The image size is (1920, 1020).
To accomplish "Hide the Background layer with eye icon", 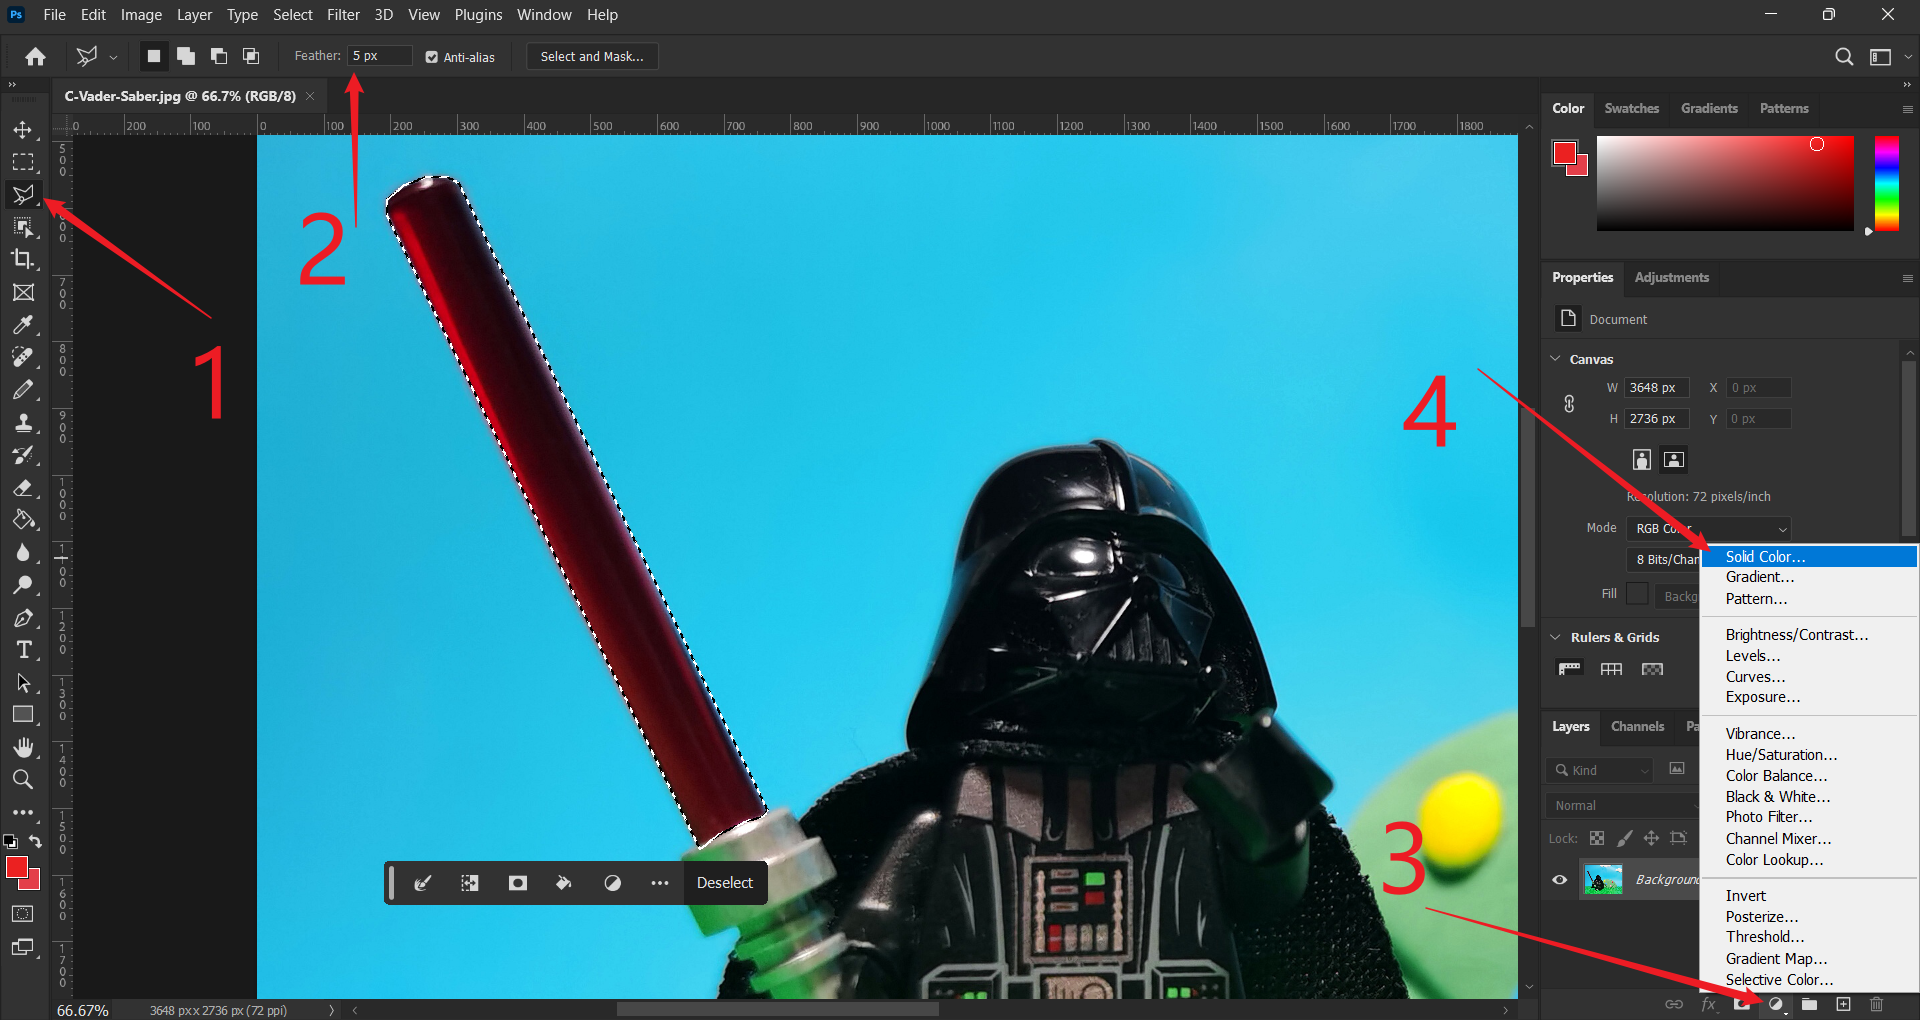I will (x=1559, y=880).
